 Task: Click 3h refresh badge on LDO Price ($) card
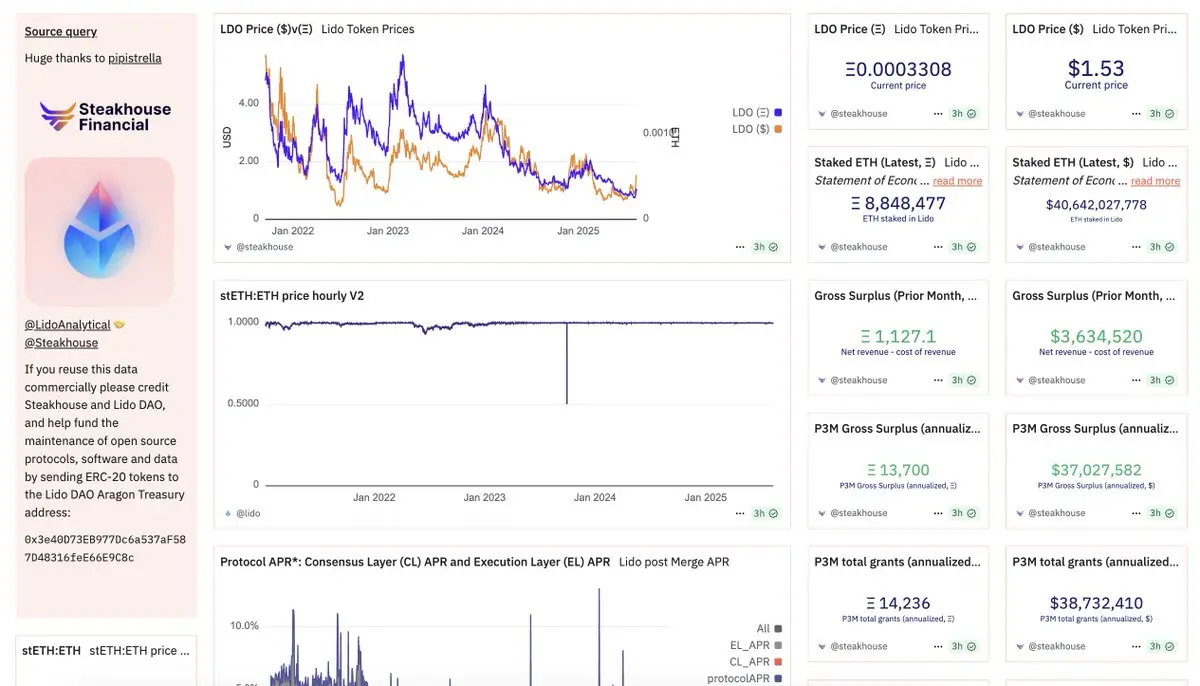[x=1162, y=114]
